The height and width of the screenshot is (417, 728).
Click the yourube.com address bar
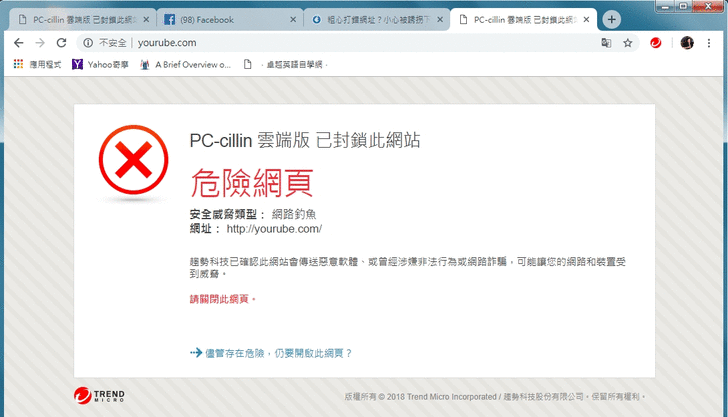click(x=358, y=43)
